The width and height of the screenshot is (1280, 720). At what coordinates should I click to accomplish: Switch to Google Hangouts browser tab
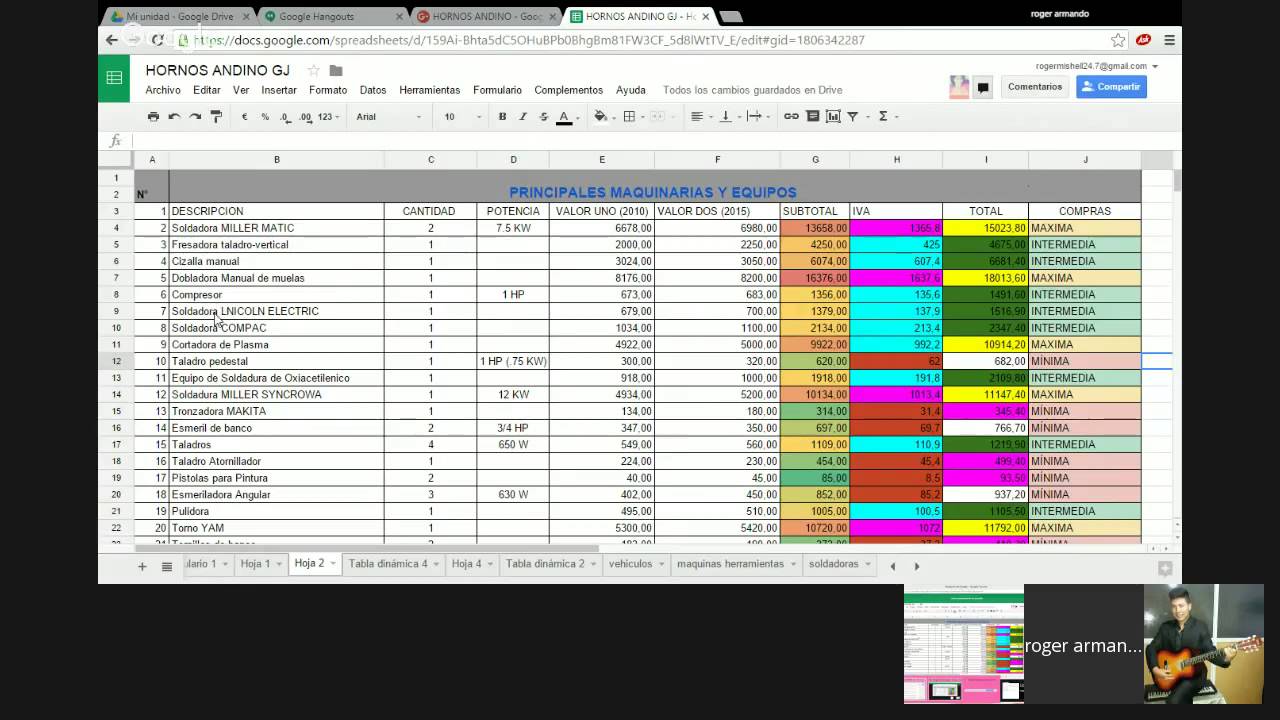[333, 16]
